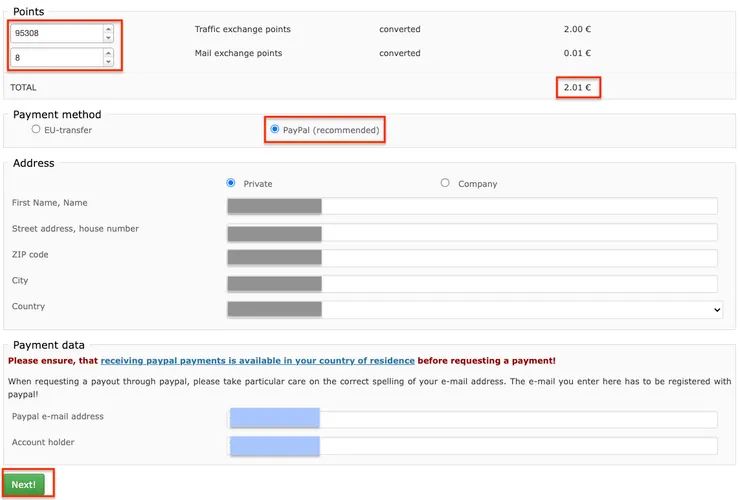This screenshot has height=500, width=740.
Task: Choose the Private address type
Action: point(231,183)
